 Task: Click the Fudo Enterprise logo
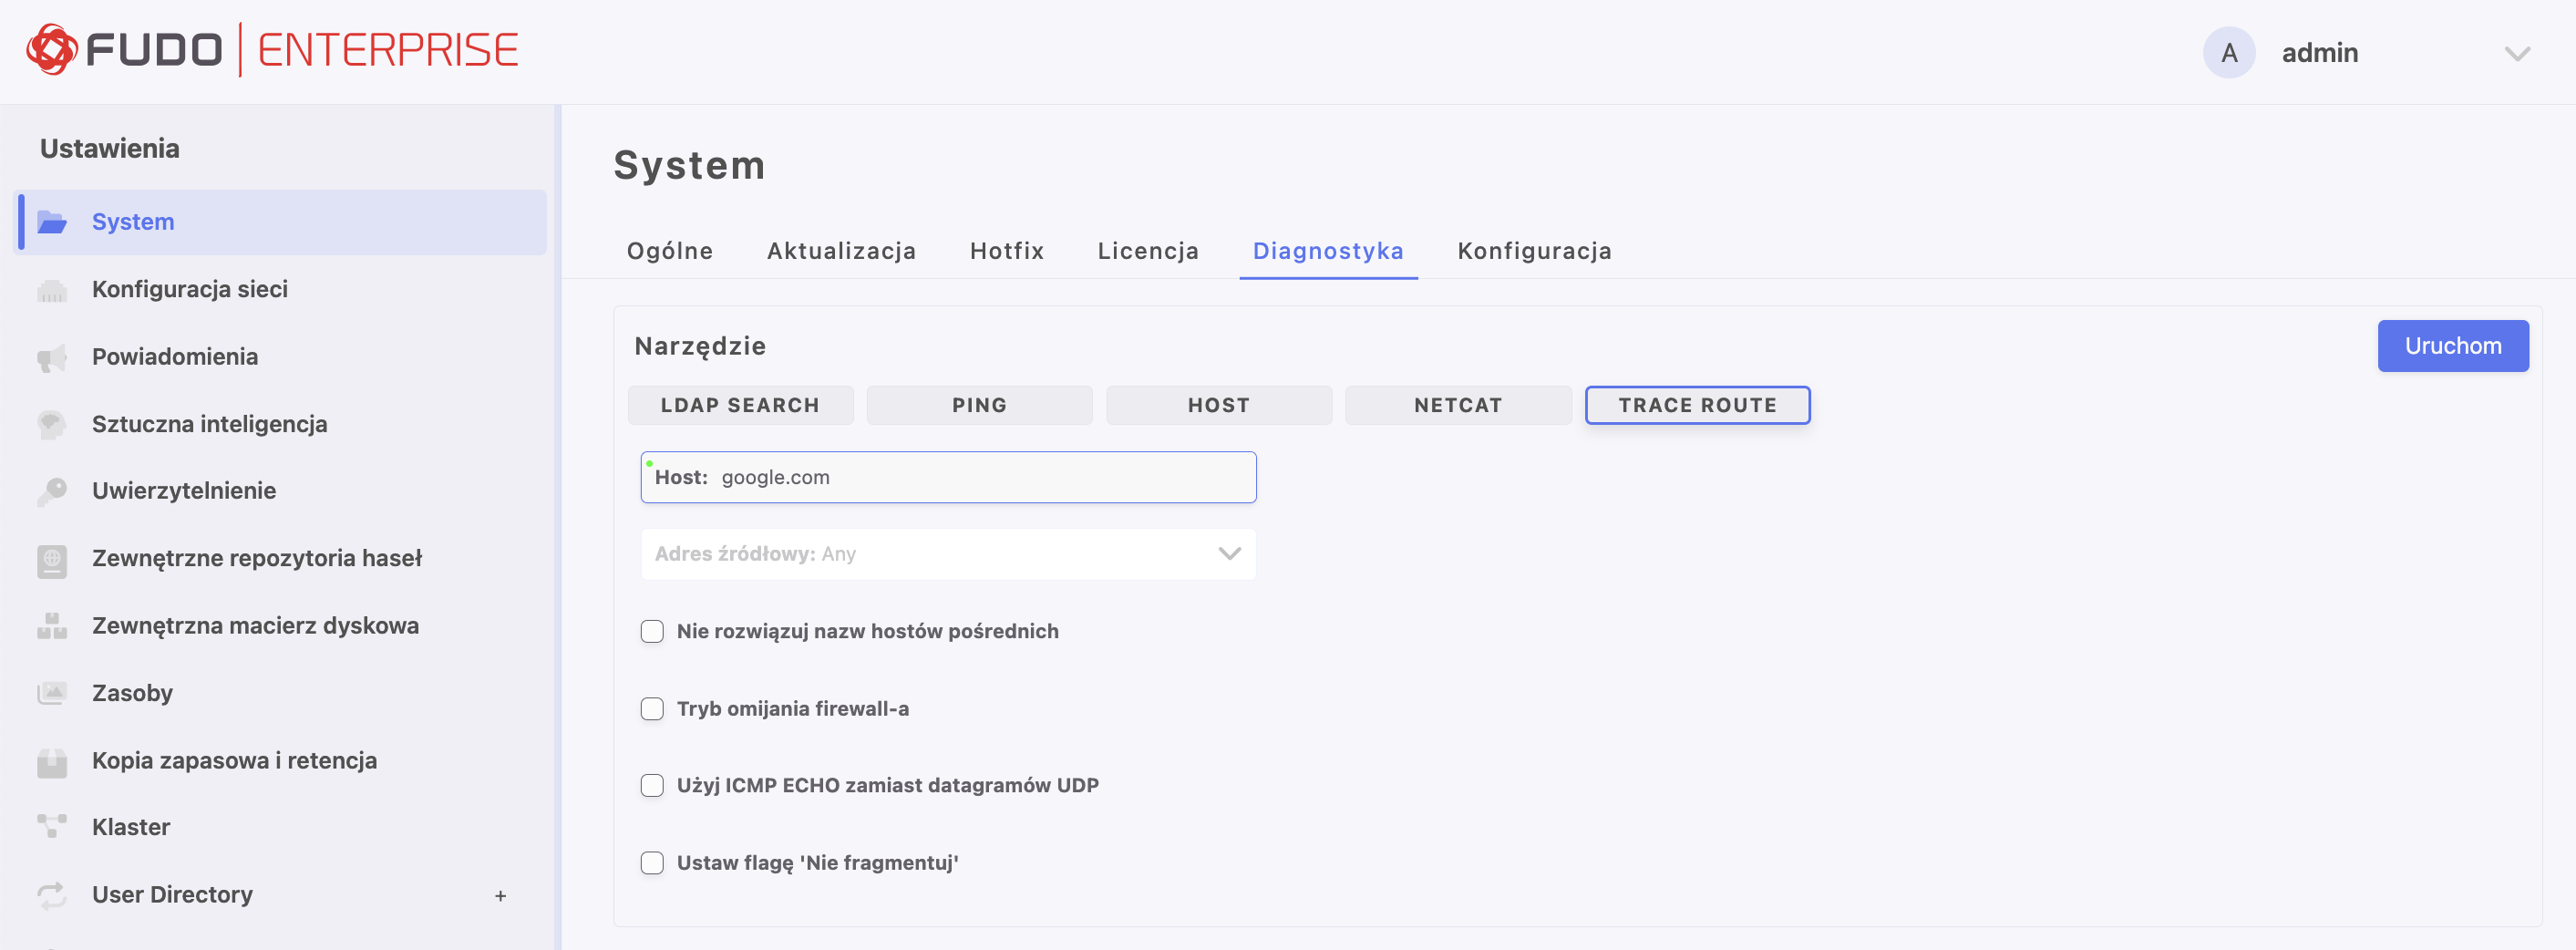tap(272, 50)
